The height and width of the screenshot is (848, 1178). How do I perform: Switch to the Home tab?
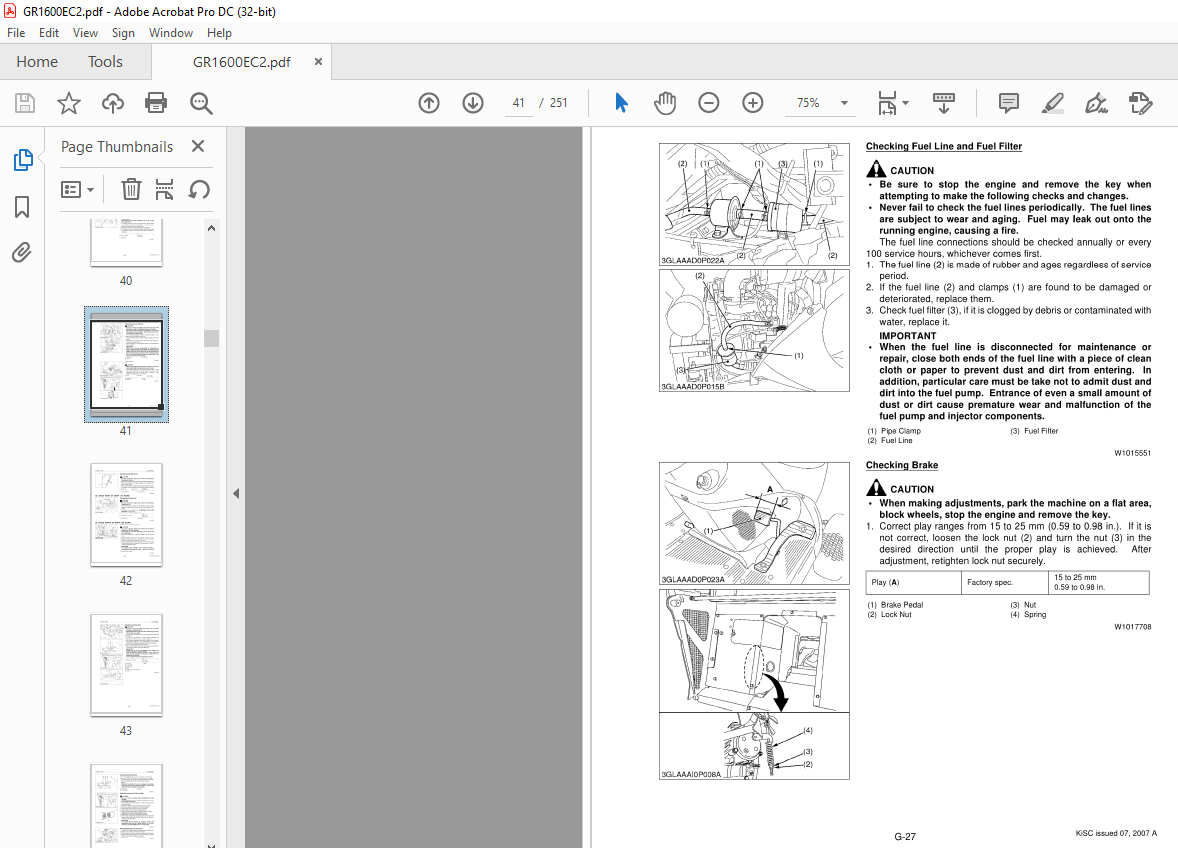click(x=37, y=62)
